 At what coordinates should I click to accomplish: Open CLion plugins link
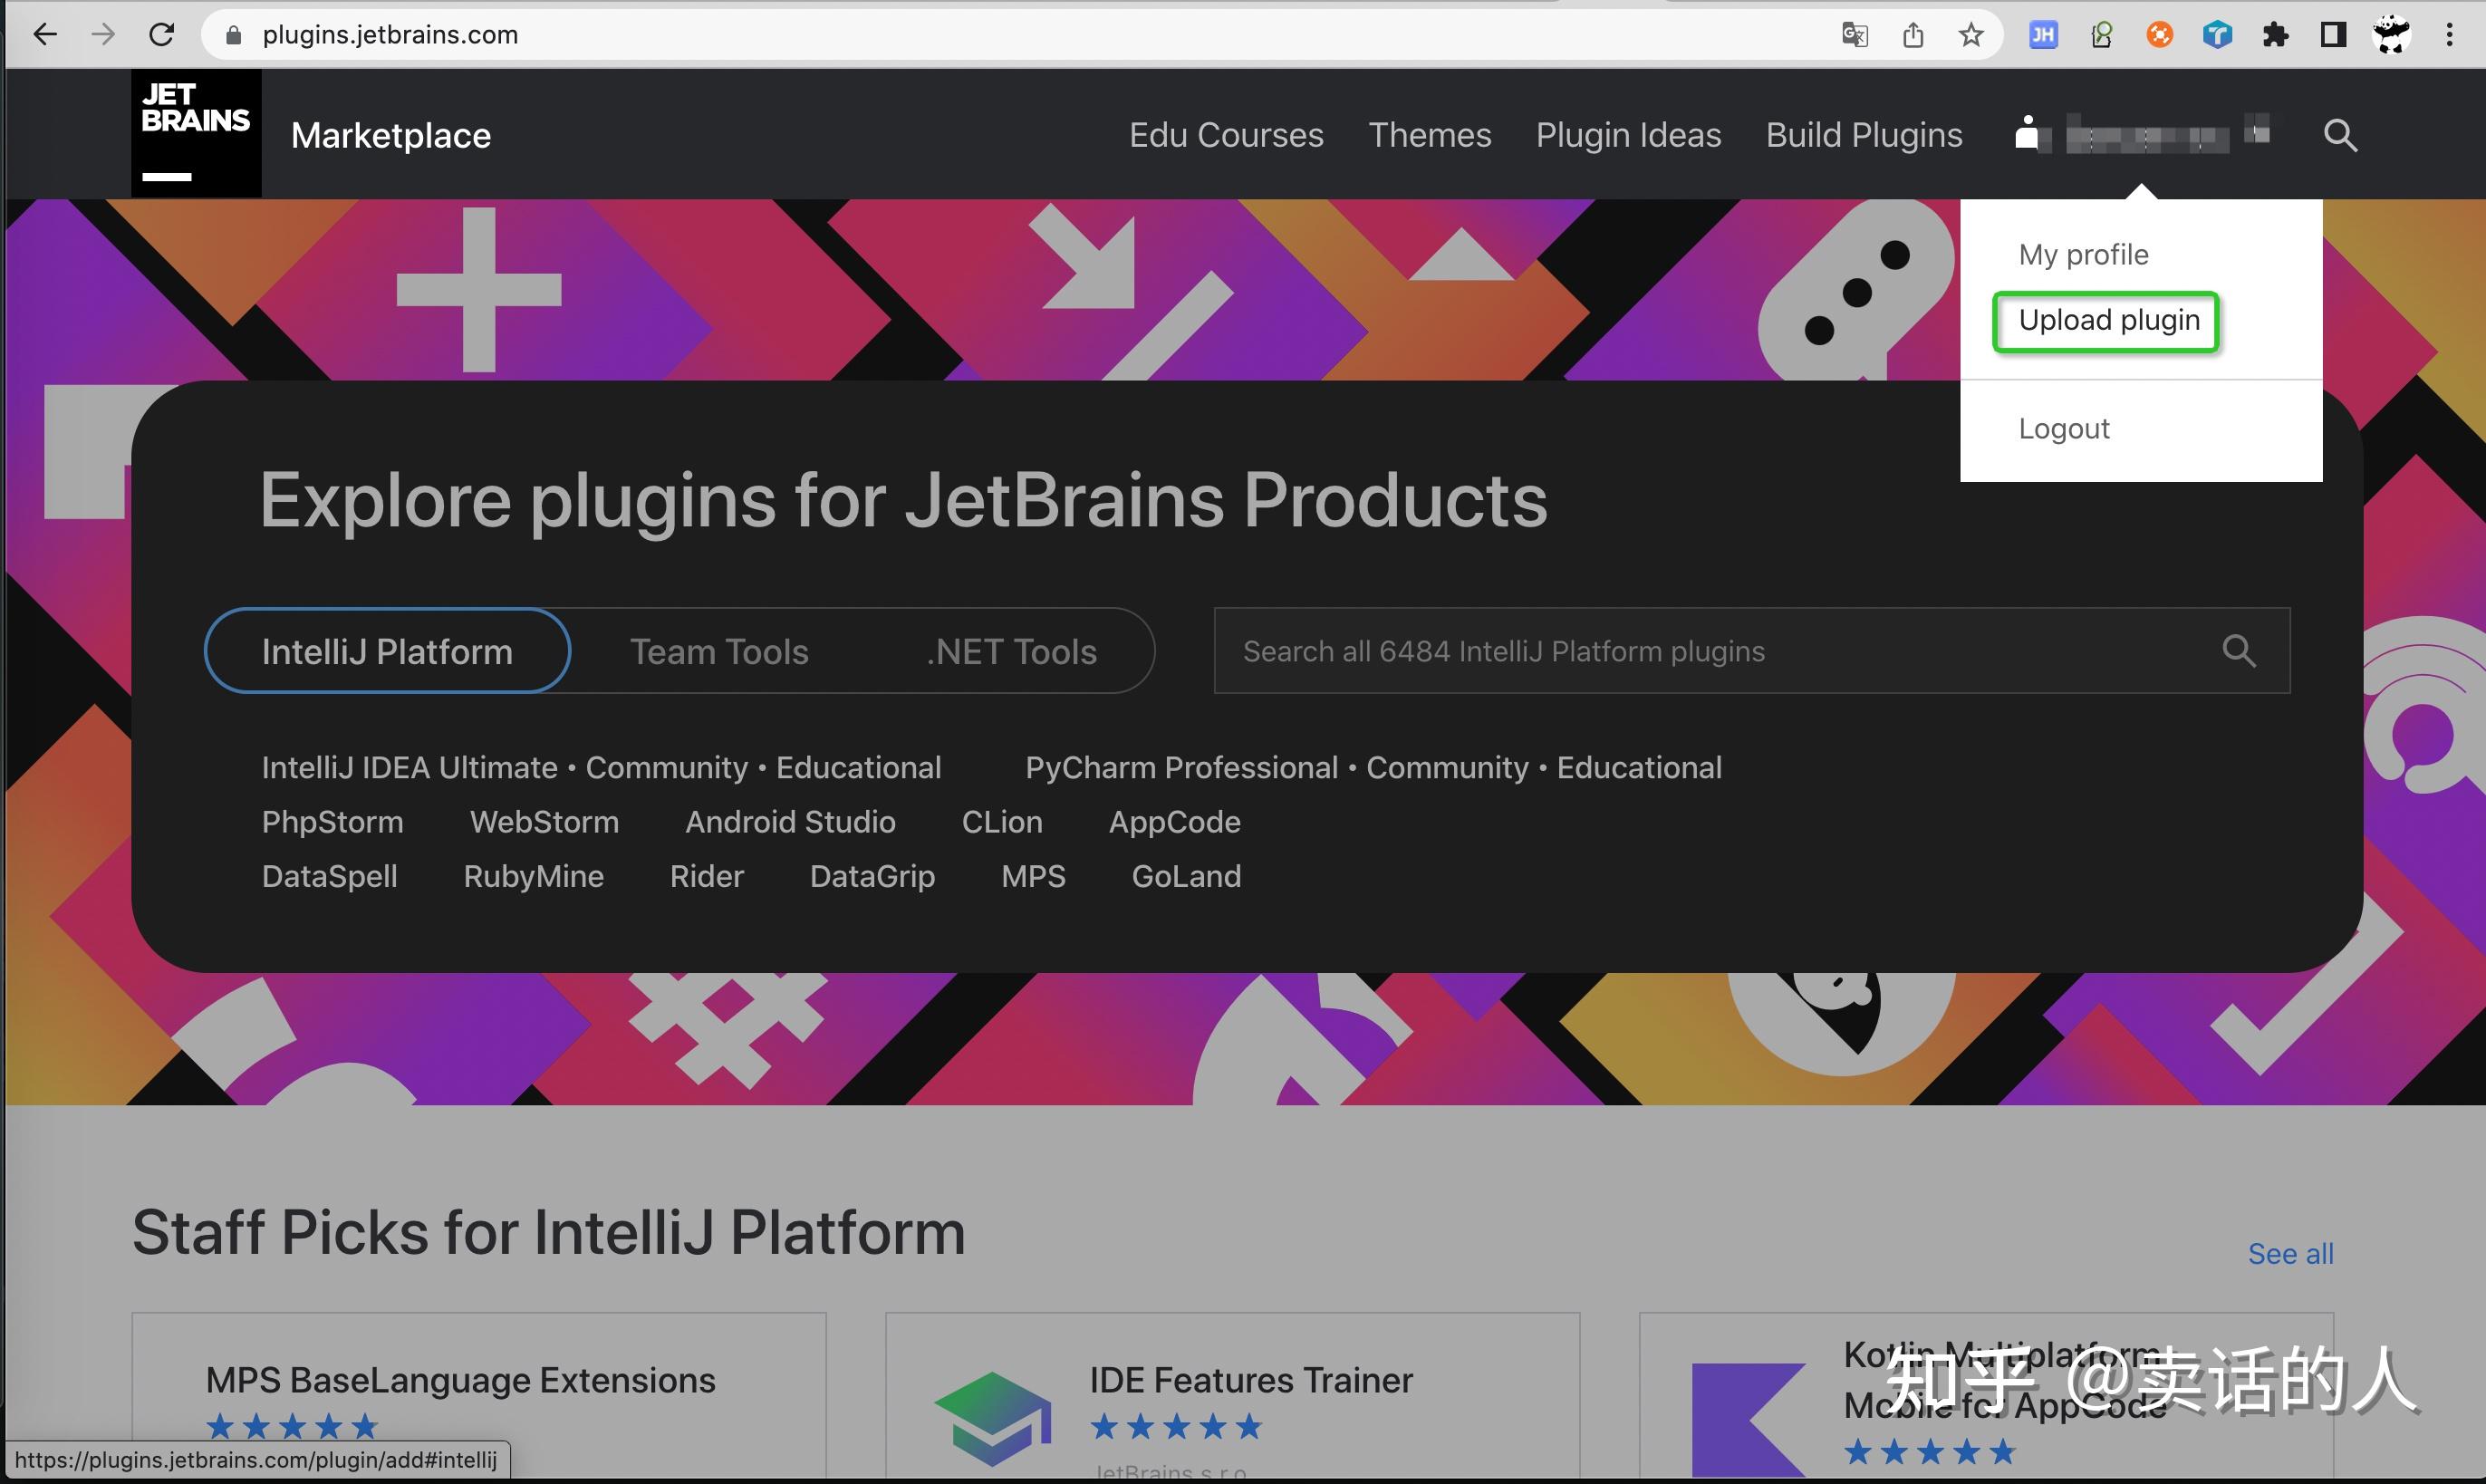click(1002, 822)
